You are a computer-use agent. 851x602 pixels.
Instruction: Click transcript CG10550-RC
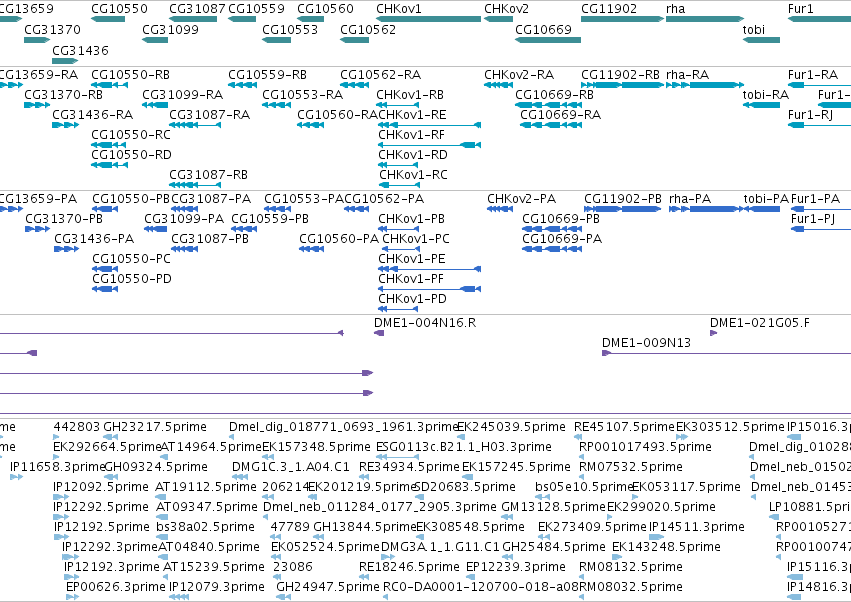pyautogui.click(x=130, y=135)
